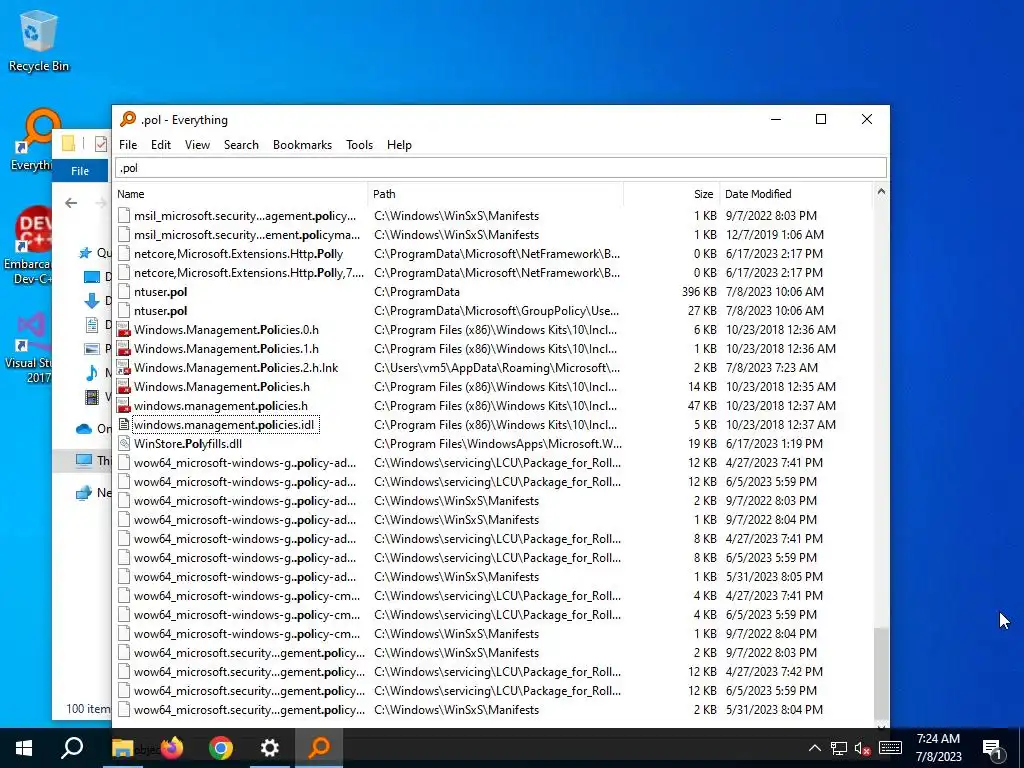Image resolution: width=1024 pixels, height=768 pixels.
Task: Open Recycle Bin desktop icon
Action: click(x=38, y=40)
